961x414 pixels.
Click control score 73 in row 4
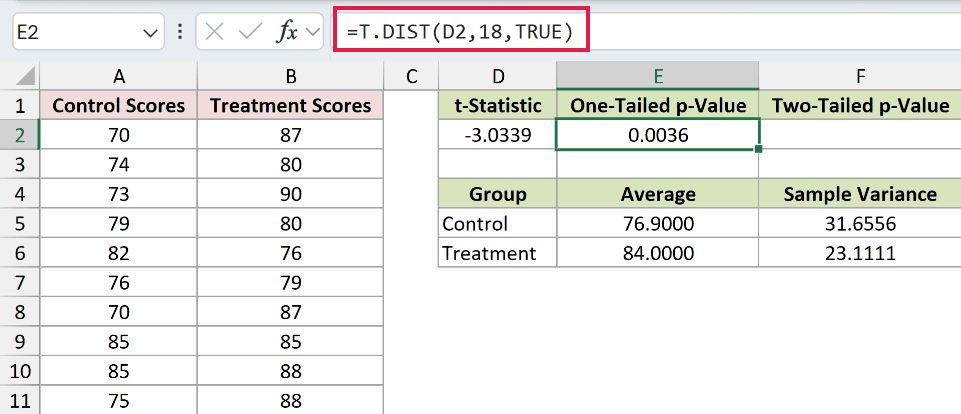click(119, 194)
